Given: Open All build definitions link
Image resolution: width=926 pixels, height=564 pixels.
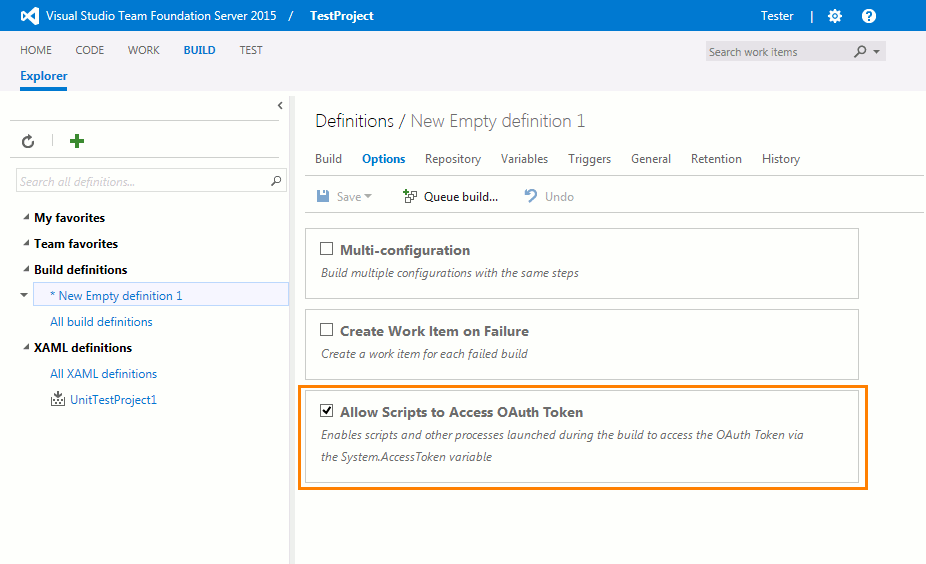Looking at the screenshot, I should 101,322.
